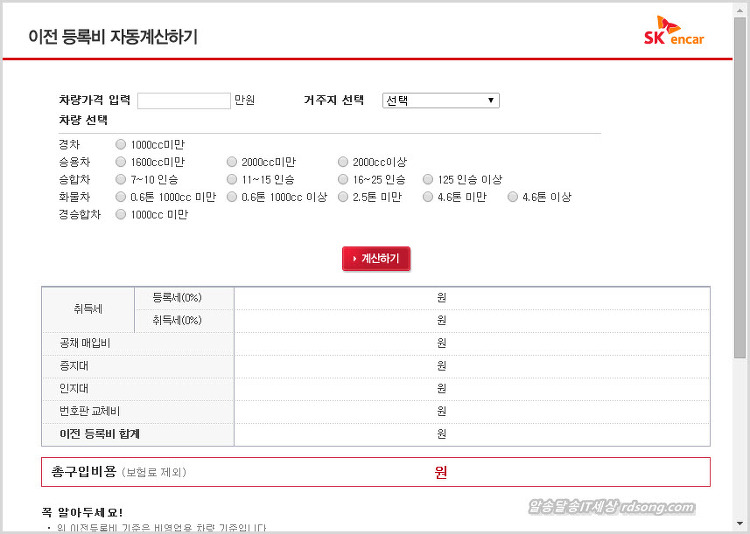Select the 16~25 인승 radio button

pos(343,180)
